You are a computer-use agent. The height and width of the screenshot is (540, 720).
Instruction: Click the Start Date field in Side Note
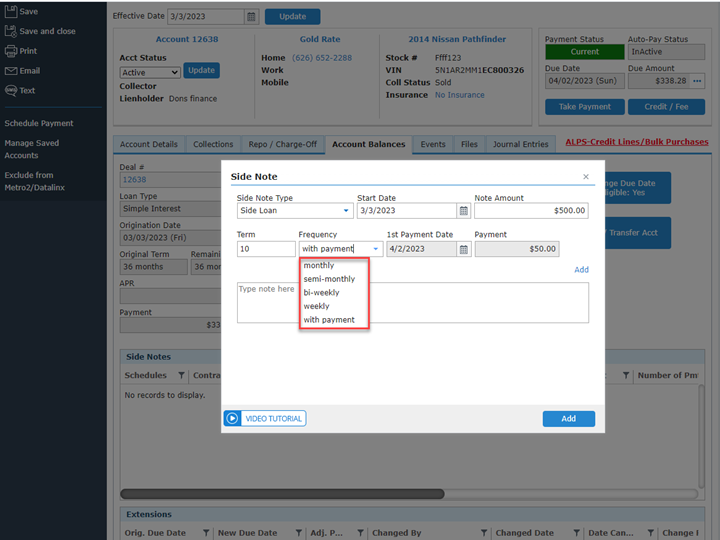click(x=407, y=211)
